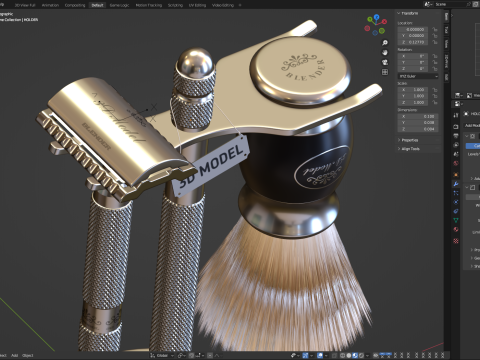Toggle viewport overlays button

tap(320, 355)
